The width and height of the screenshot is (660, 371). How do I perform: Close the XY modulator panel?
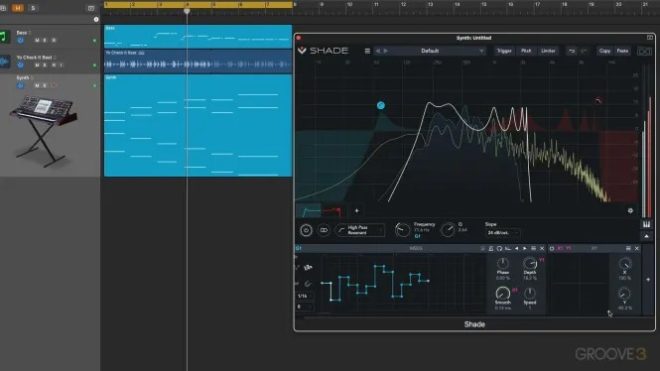[637, 249]
